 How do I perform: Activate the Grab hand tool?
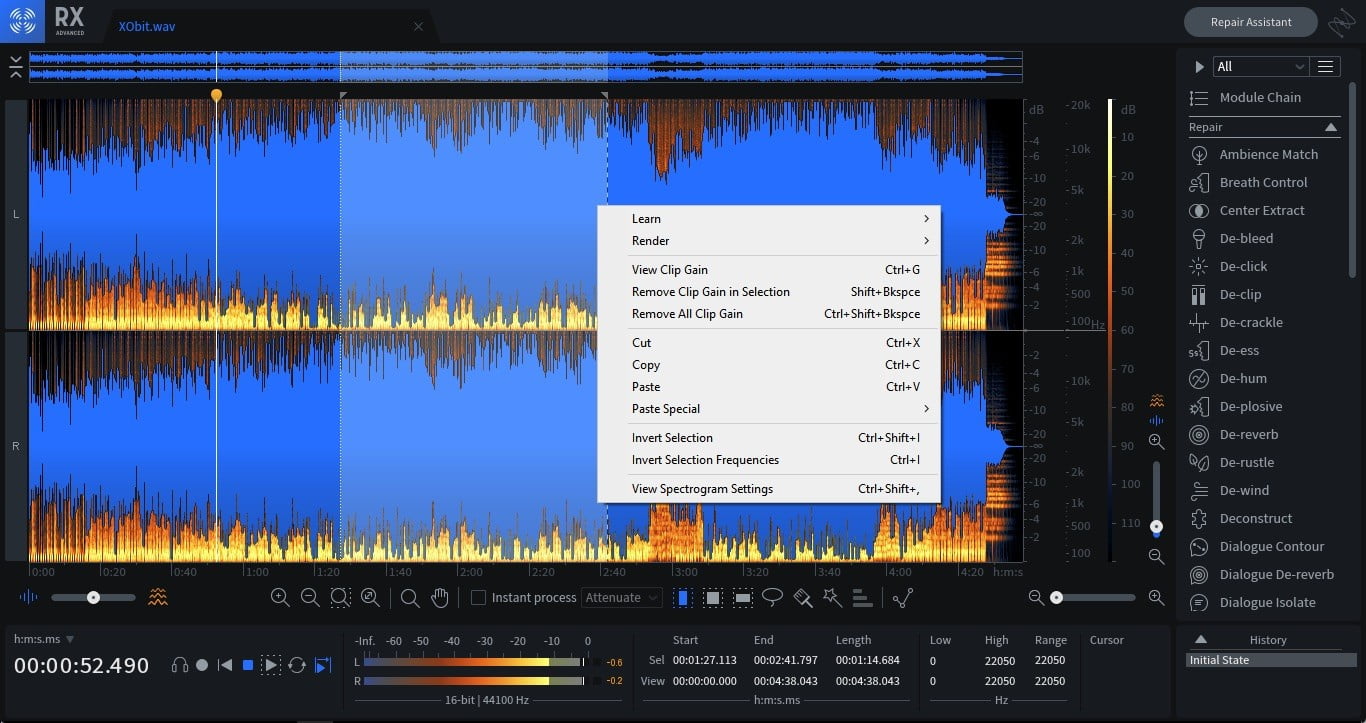pos(439,597)
